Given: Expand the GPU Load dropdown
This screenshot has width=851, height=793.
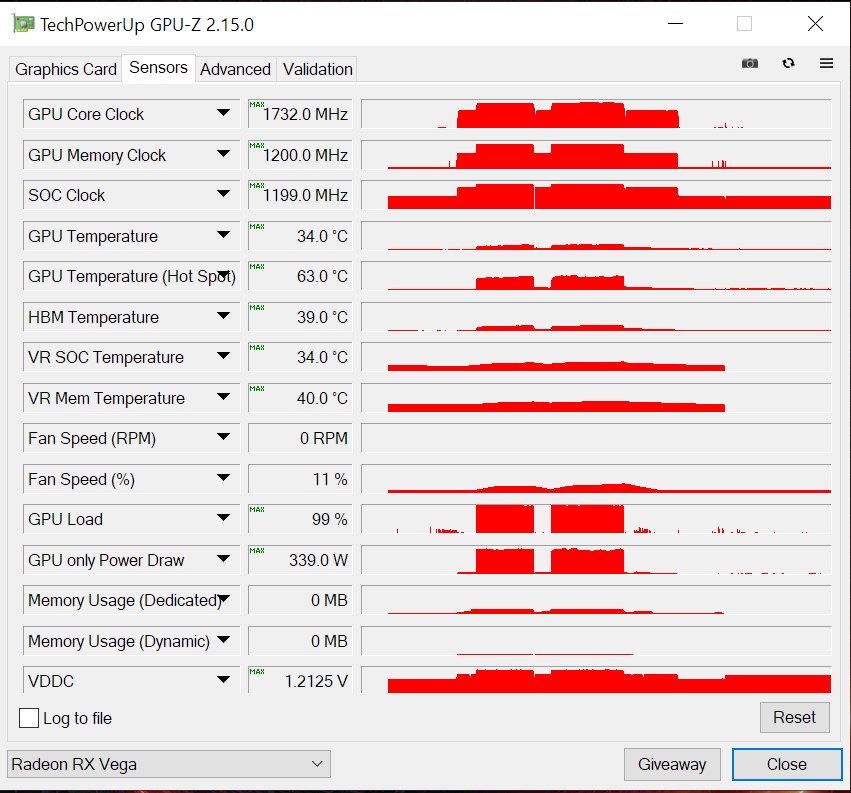Looking at the screenshot, I should point(223,518).
